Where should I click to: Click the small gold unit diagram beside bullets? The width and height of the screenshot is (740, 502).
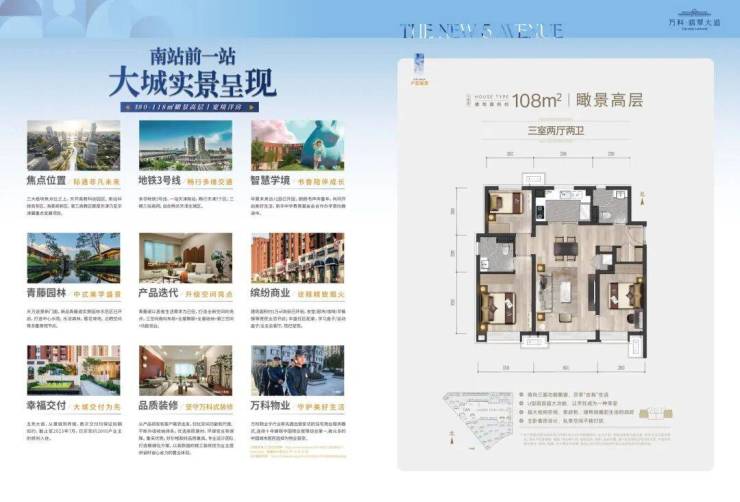coord(655,414)
